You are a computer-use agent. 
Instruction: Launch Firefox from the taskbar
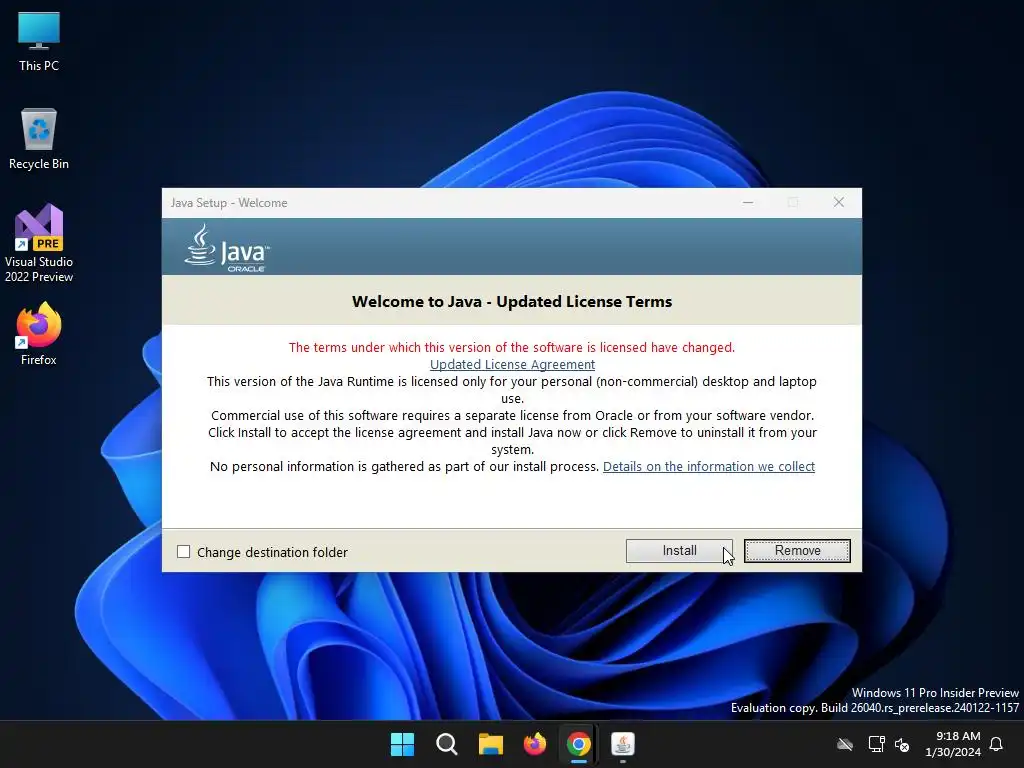(535, 744)
